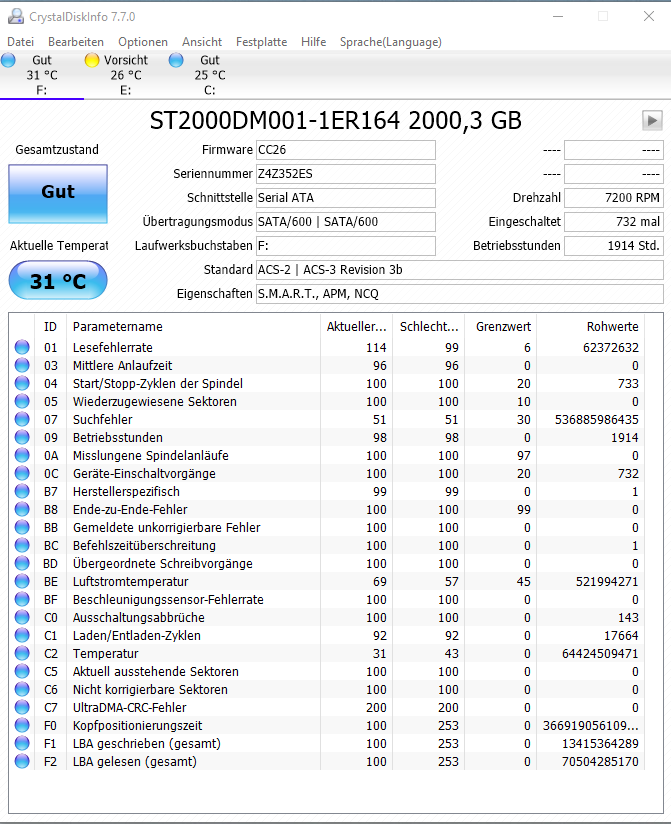The width and height of the screenshot is (671, 824).
Task: Open the Bearbeiten menu
Action: point(76,42)
